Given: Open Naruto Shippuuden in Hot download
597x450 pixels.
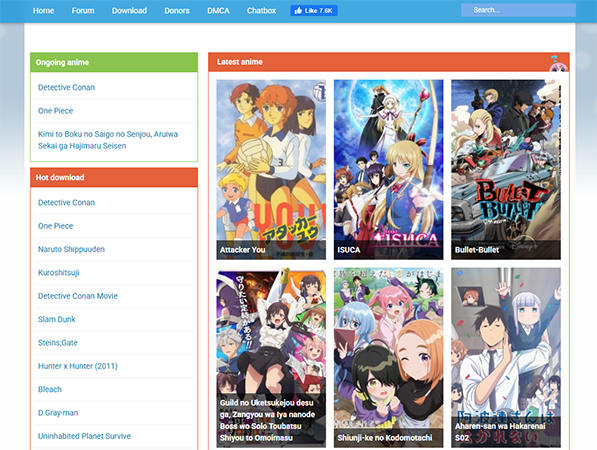Looking at the screenshot, I should (x=71, y=249).
